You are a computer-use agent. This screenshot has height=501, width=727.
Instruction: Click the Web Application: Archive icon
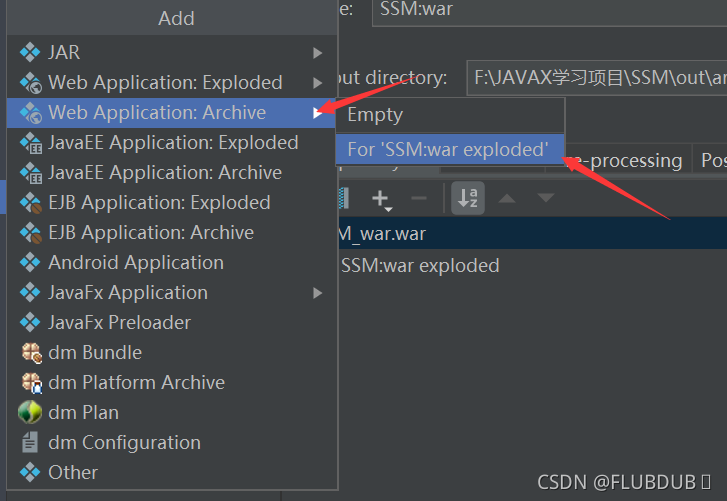coord(31,113)
